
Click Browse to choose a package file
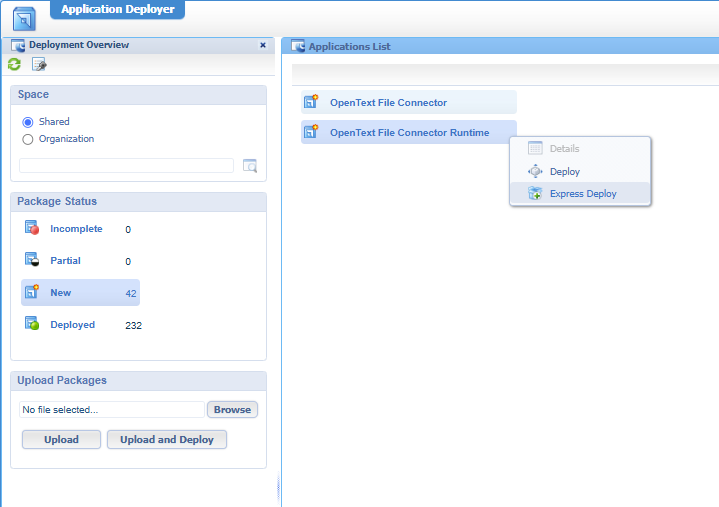[x=232, y=410]
